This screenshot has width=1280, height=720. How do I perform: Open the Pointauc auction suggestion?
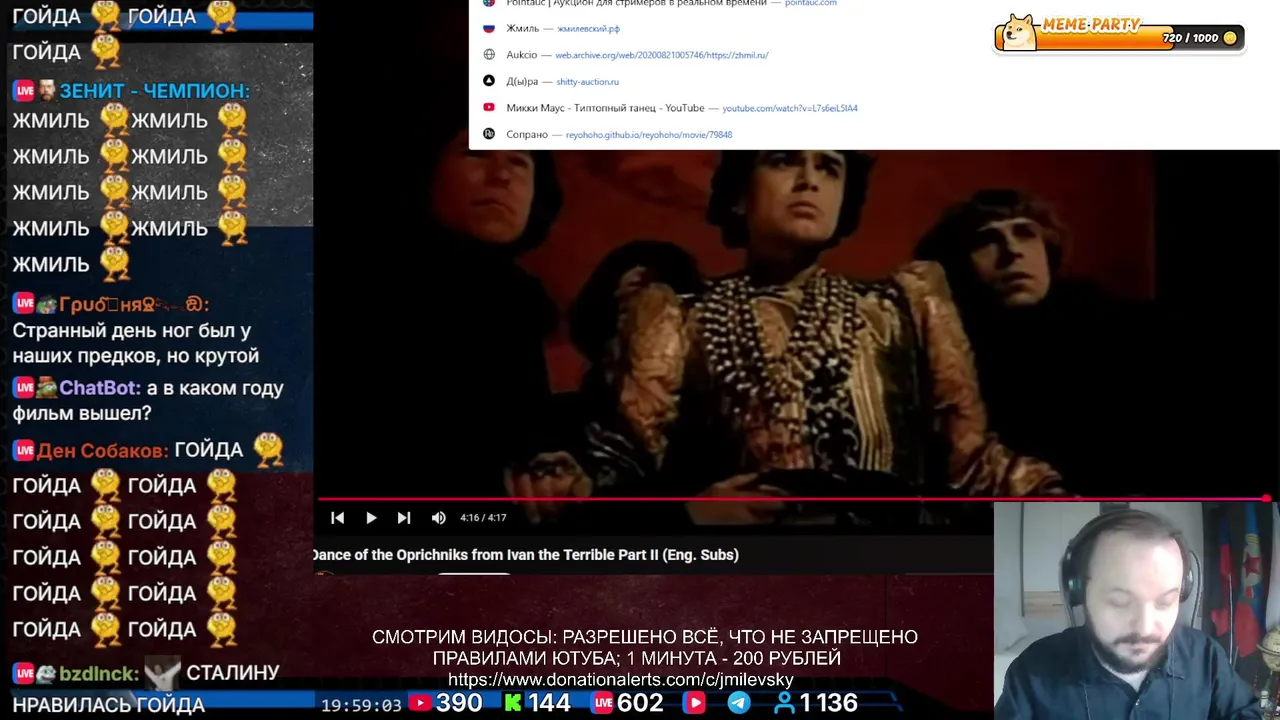pyautogui.click(x=874, y=4)
